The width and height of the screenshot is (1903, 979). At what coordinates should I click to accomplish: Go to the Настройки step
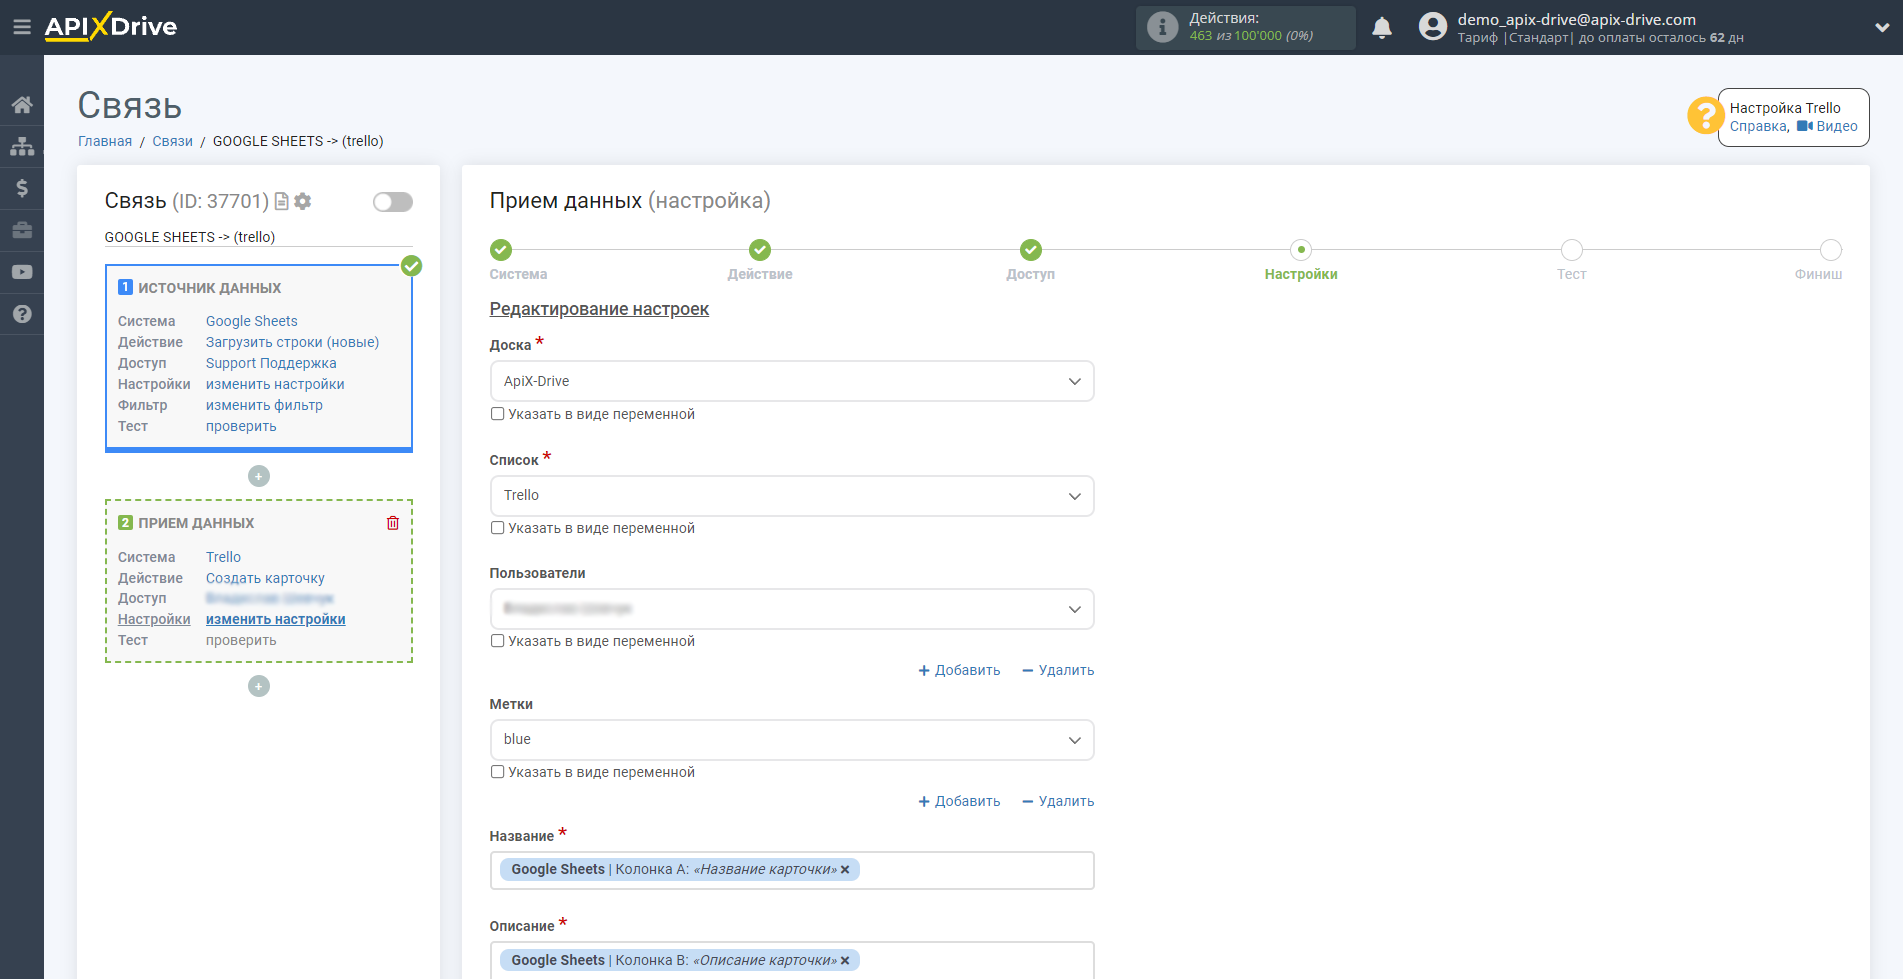click(1301, 250)
